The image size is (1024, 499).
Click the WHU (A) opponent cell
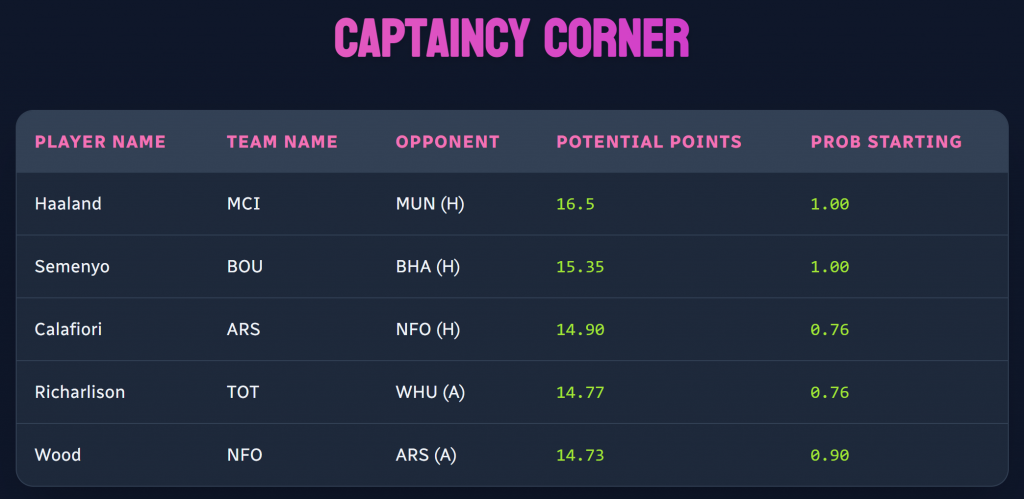coord(430,392)
